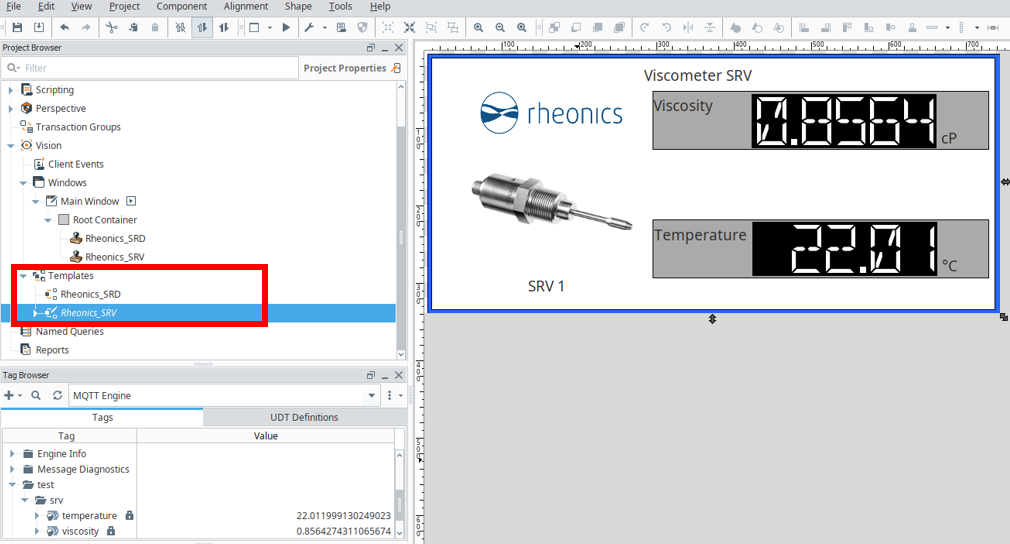
Task: Switch to the Tags tab
Action: point(102,417)
